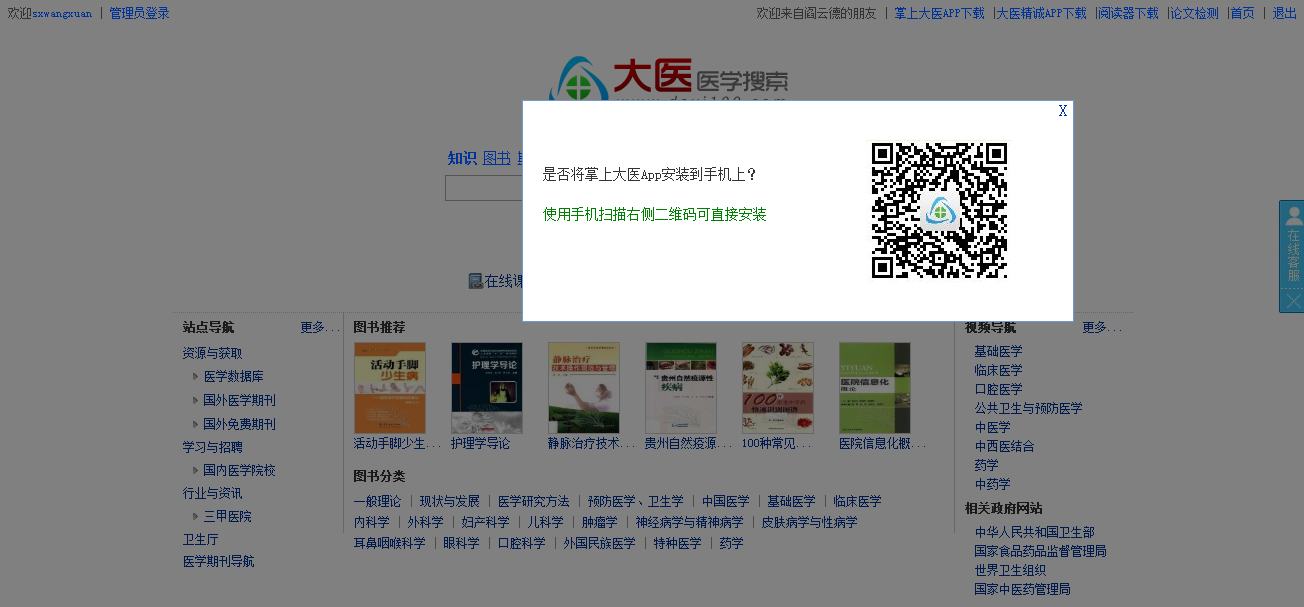Open the 贵州自然疫源性疾病 book cover
Screen dimensions: 1304x607
point(681,388)
